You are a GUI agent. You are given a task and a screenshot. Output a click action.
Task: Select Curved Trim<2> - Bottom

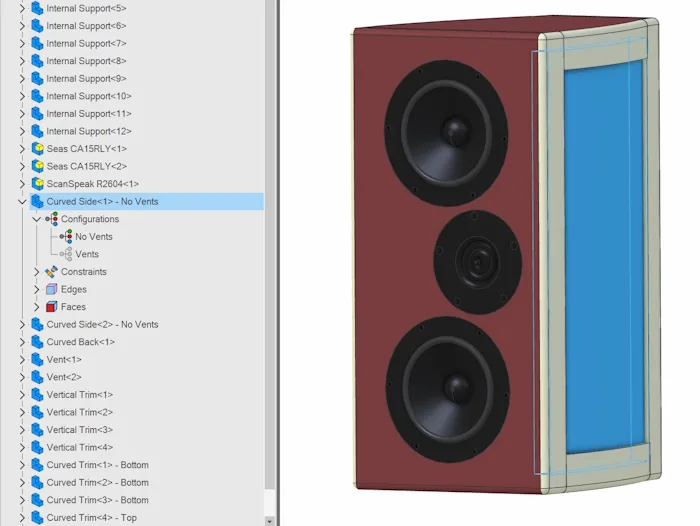[97, 482]
